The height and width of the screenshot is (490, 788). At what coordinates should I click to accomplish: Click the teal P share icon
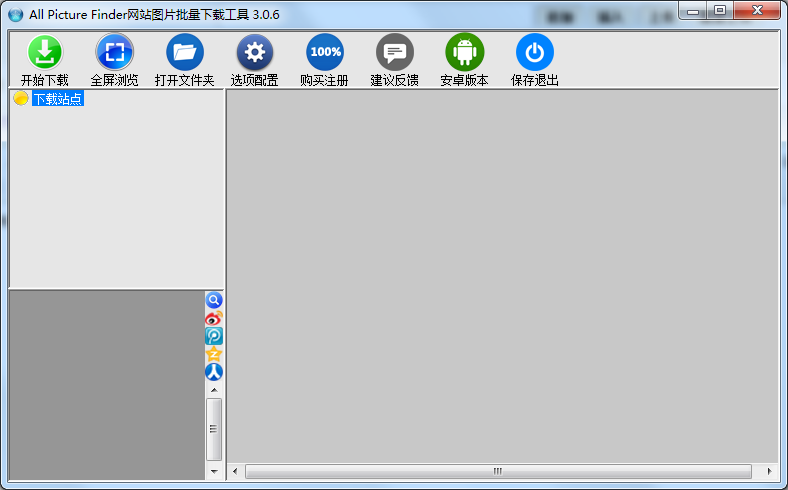pos(214,336)
